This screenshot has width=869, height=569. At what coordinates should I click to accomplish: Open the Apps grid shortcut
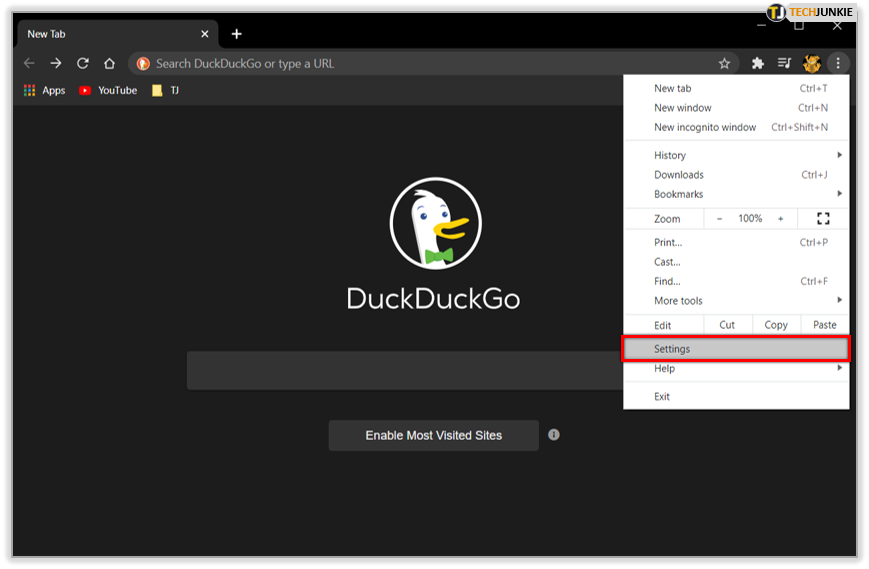click(x=44, y=90)
